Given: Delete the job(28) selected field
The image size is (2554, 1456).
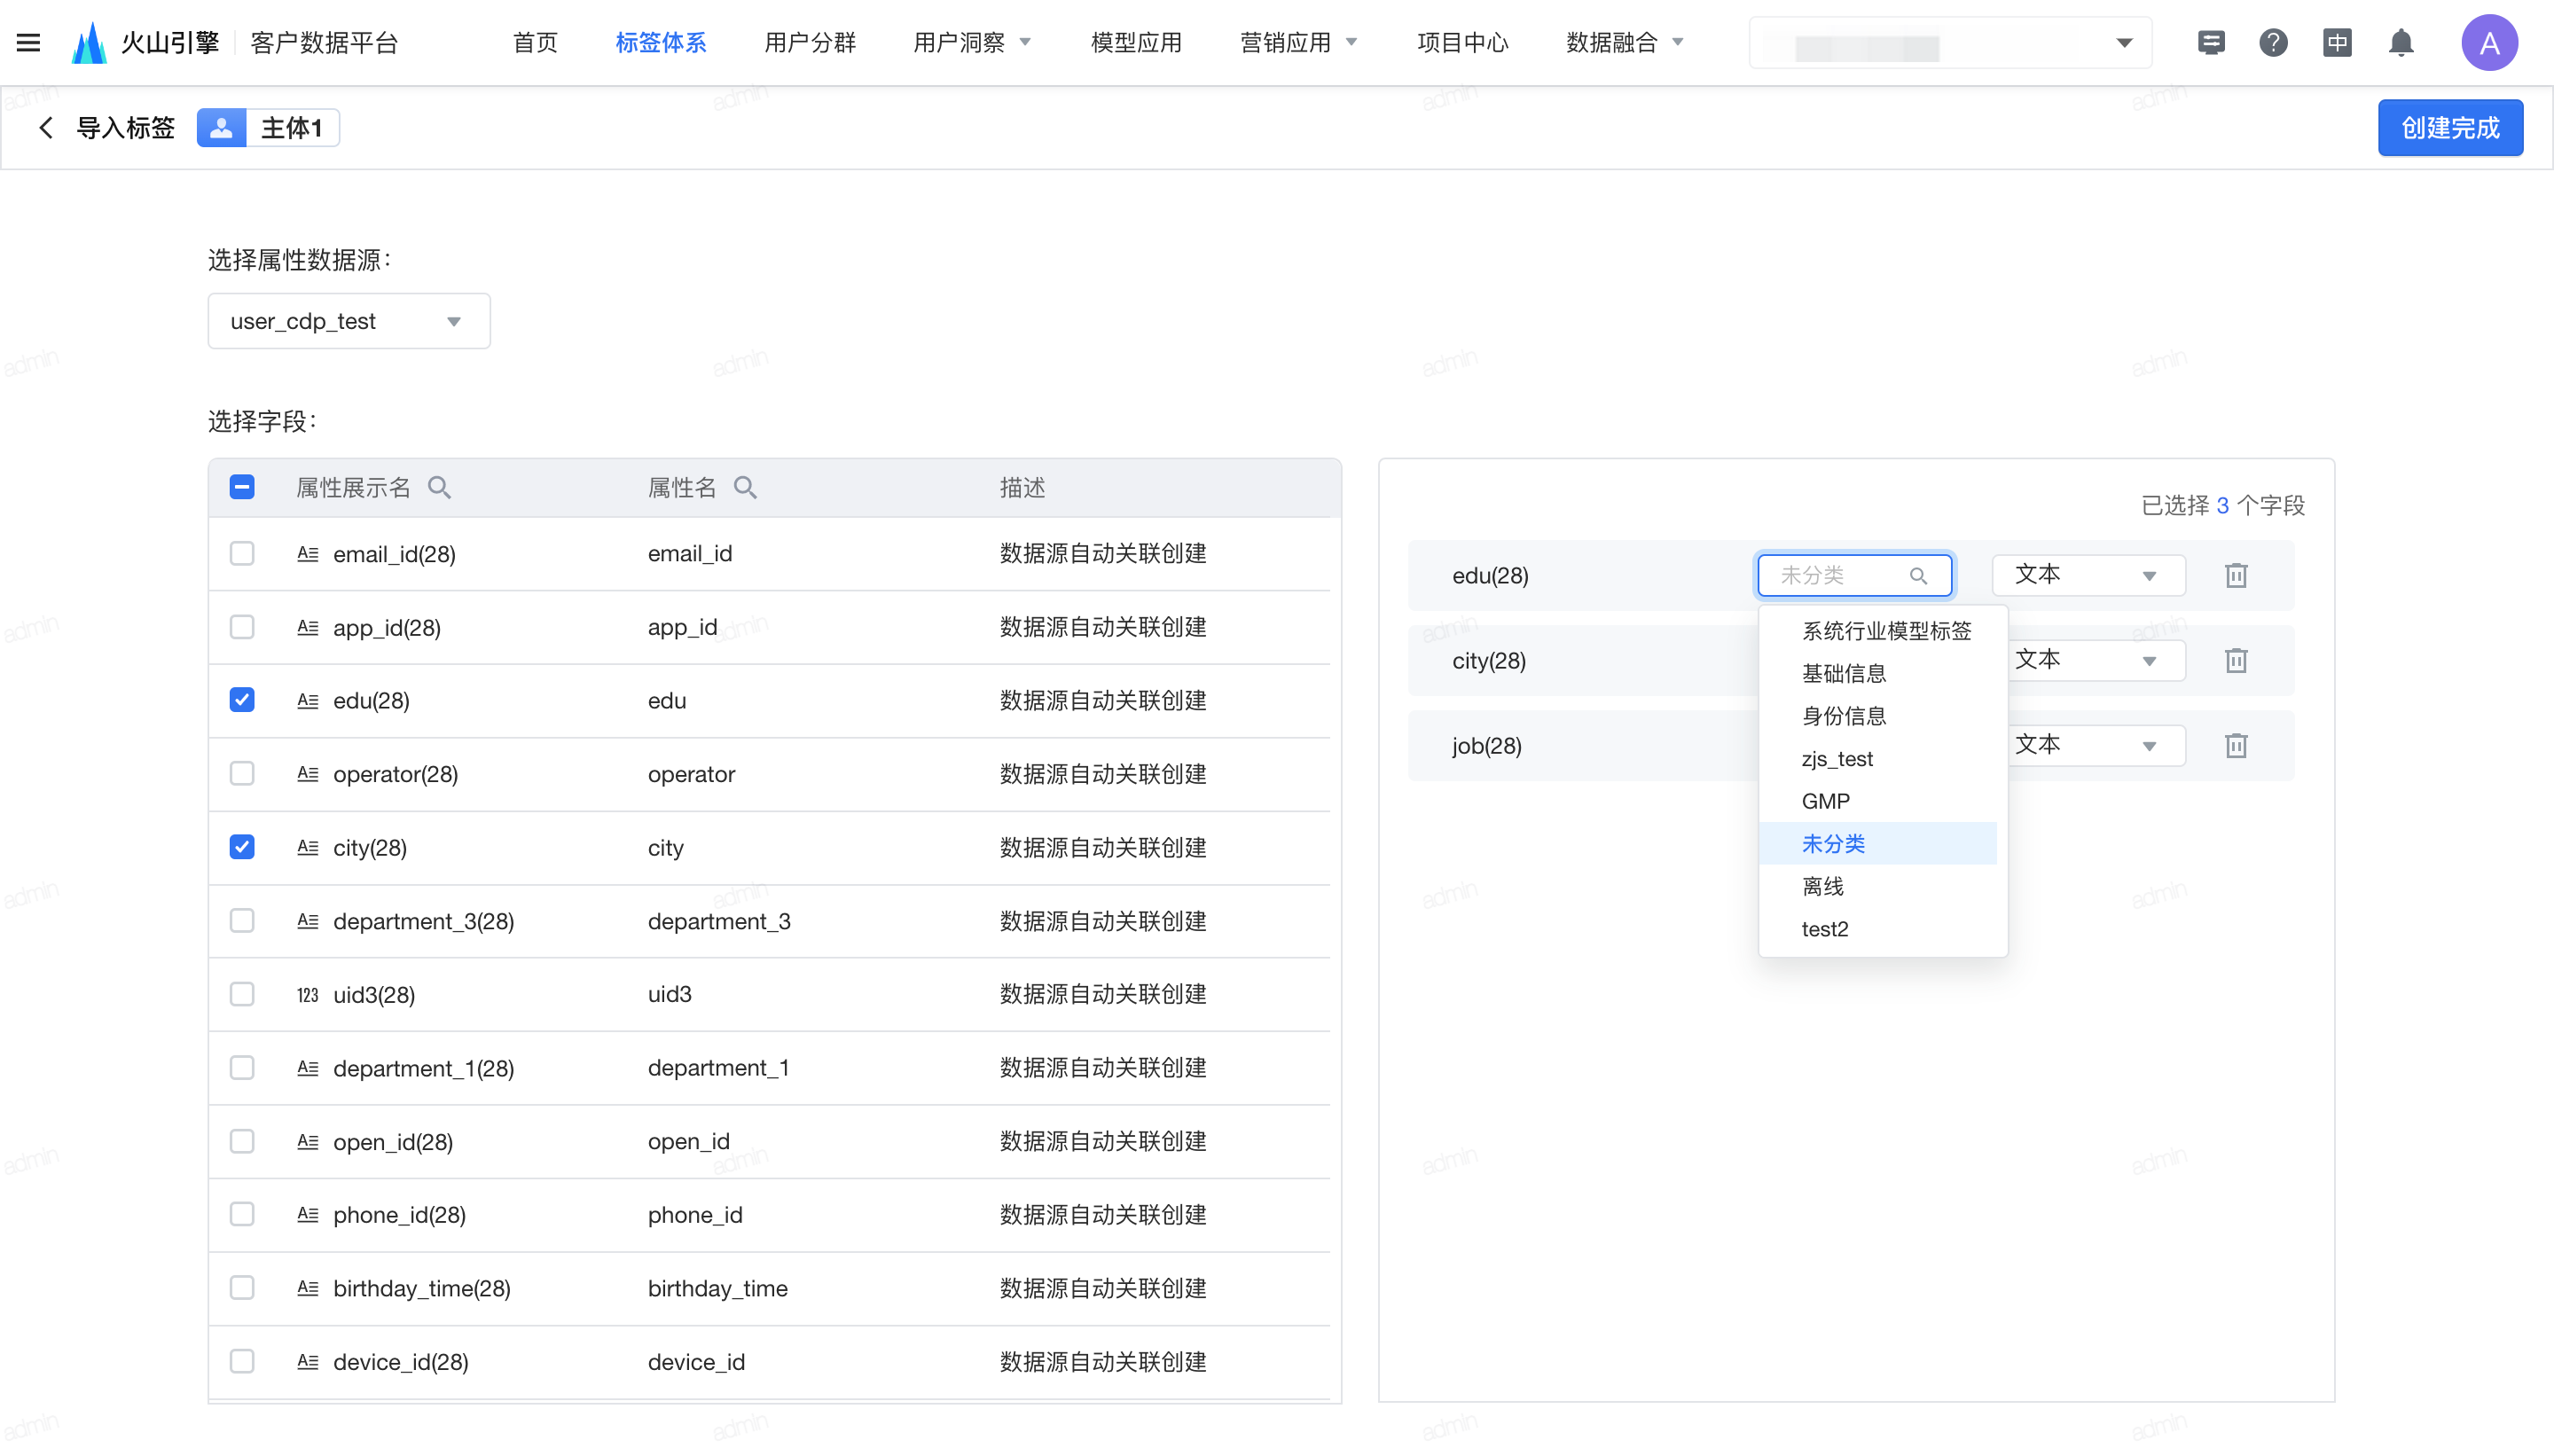Looking at the screenshot, I should click(x=2236, y=745).
